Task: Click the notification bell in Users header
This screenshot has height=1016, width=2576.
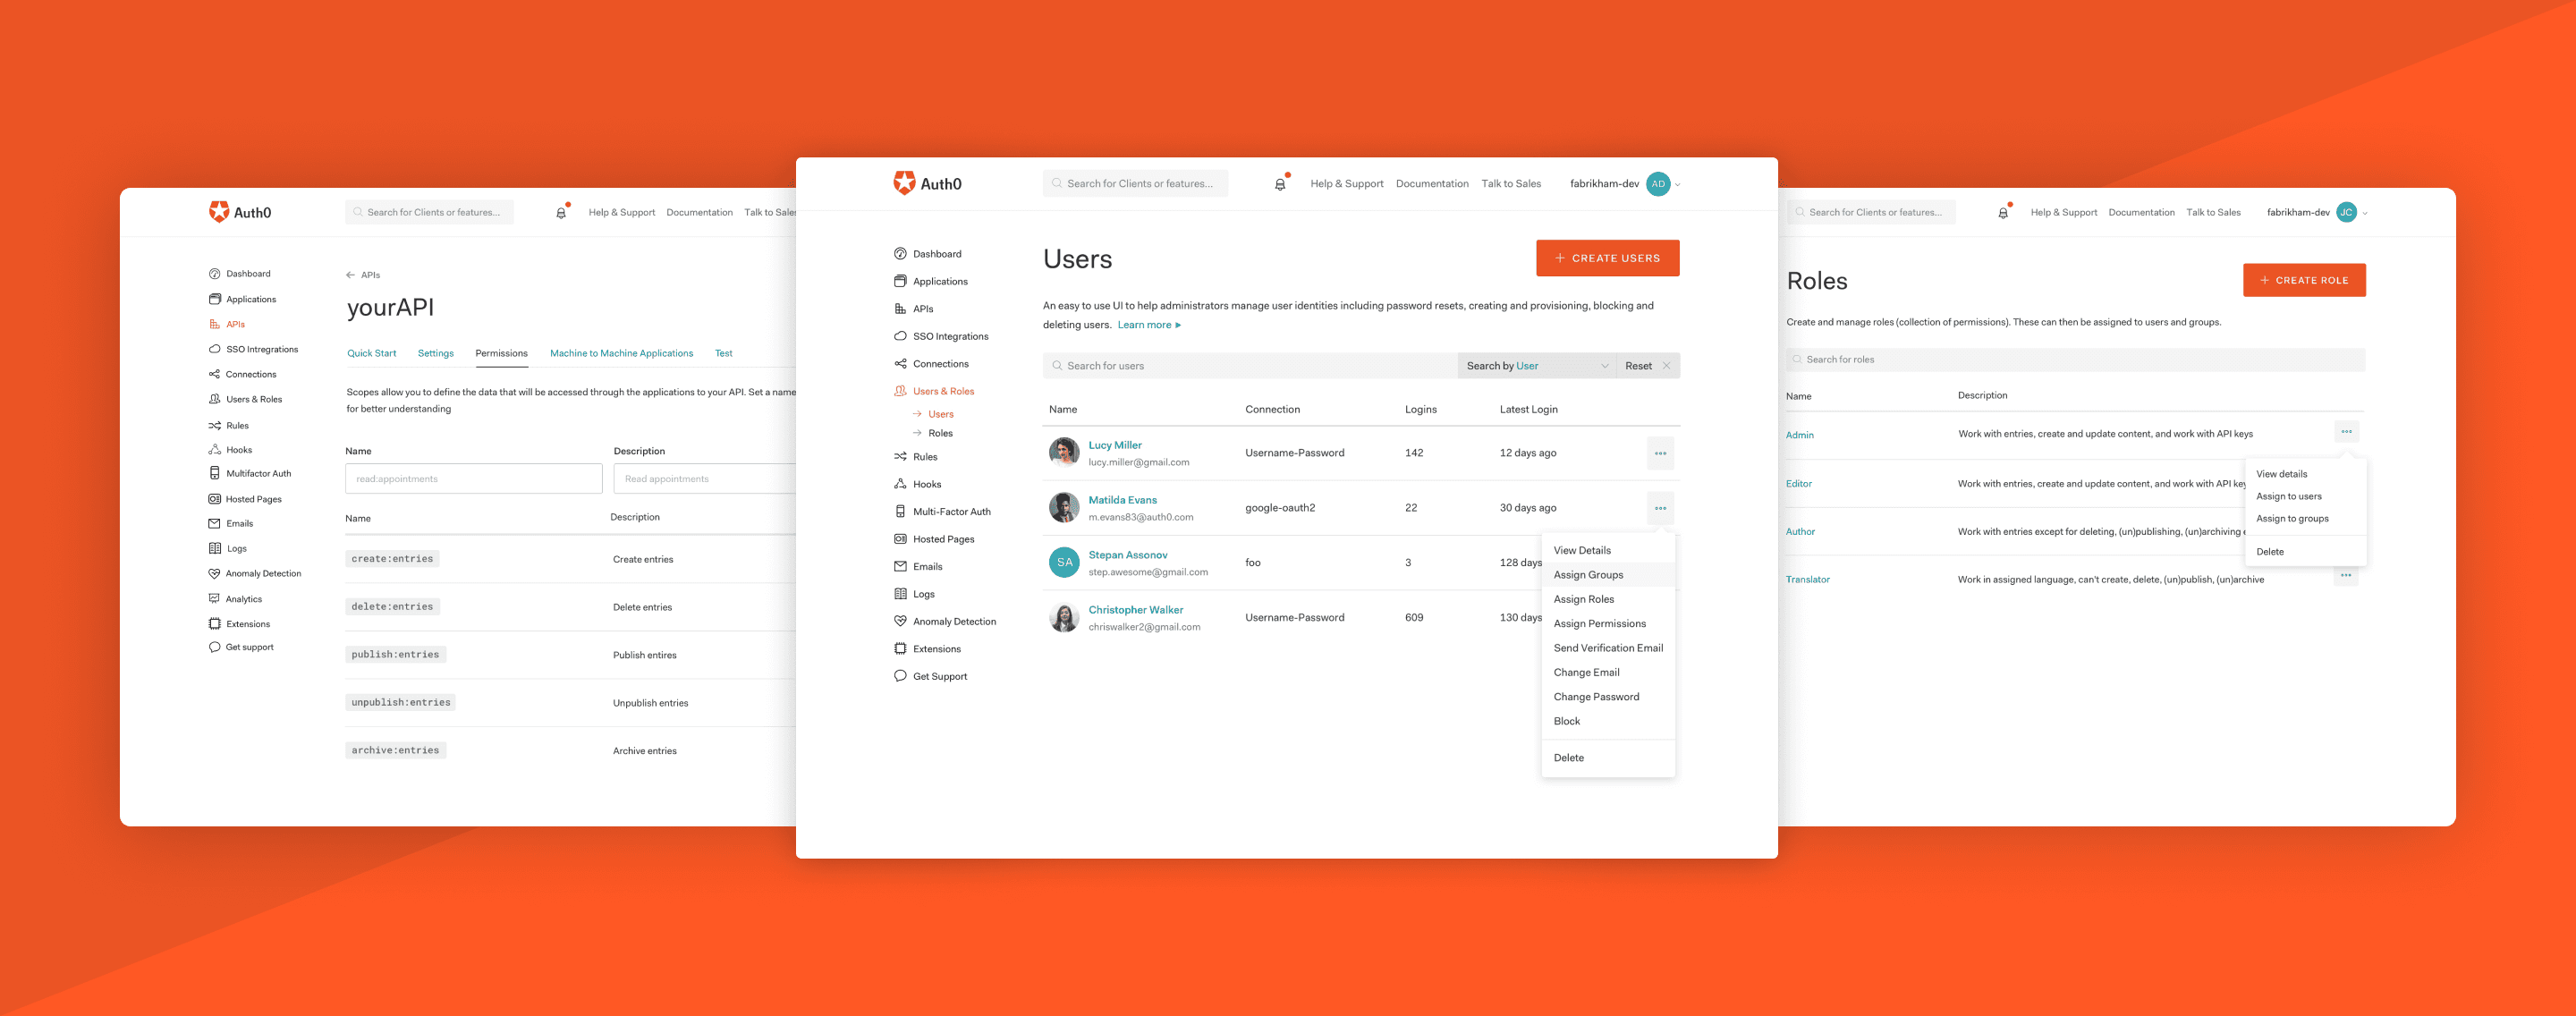Action: pyautogui.click(x=1279, y=184)
